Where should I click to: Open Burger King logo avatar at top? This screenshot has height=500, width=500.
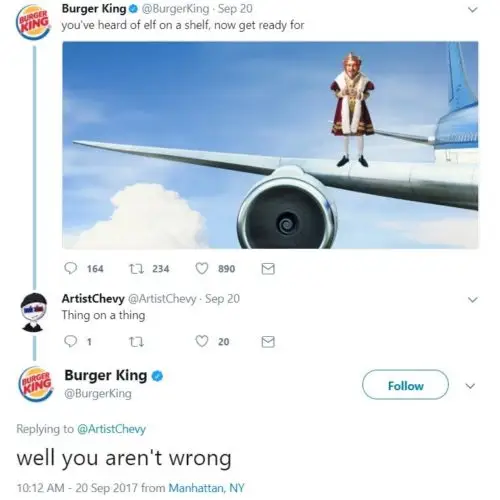[x=33, y=22]
